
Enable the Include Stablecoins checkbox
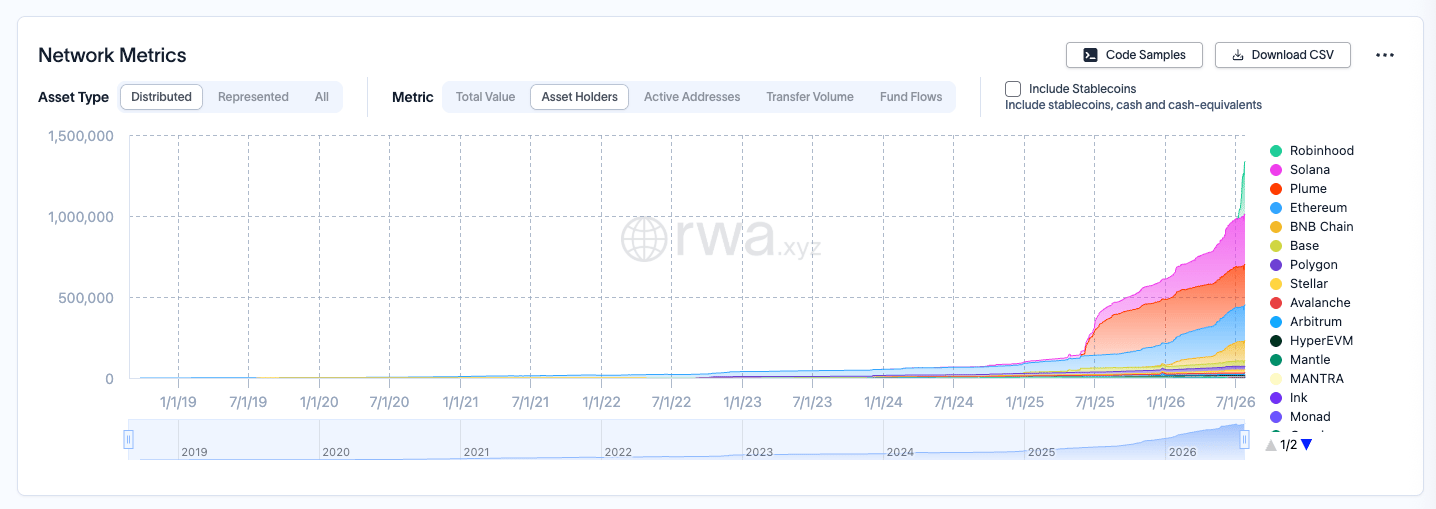coord(1013,89)
